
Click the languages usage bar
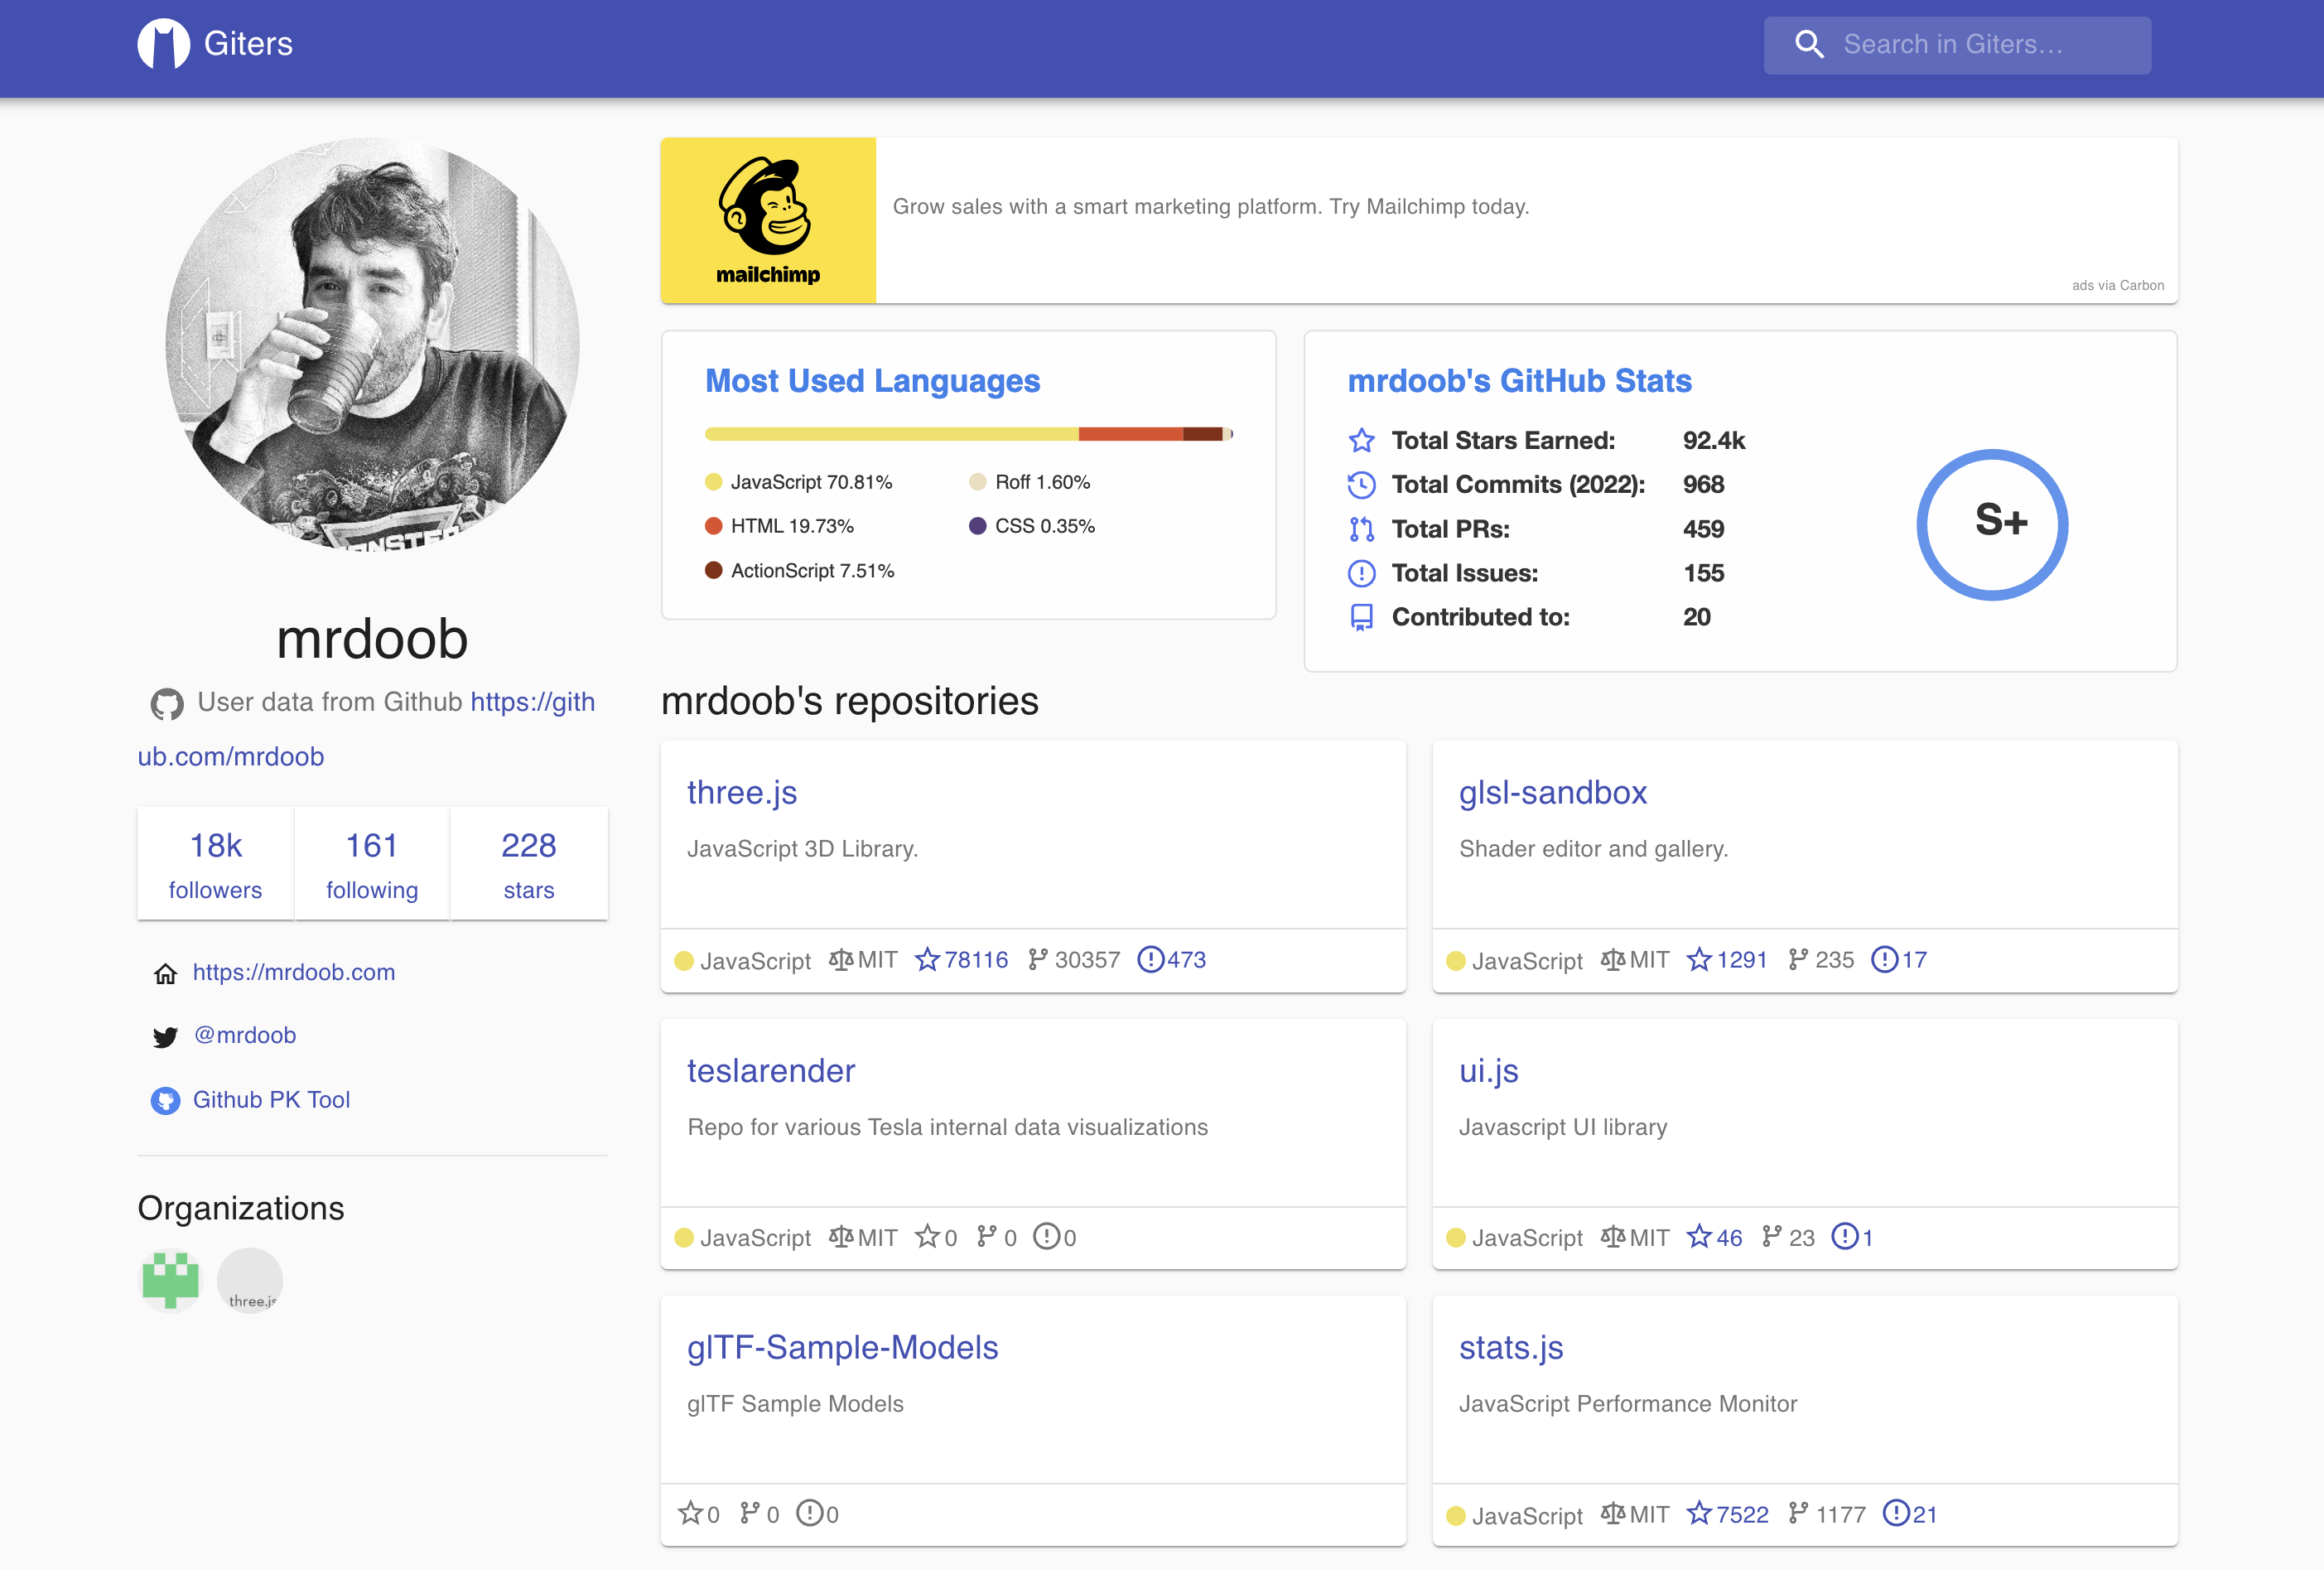[968, 434]
